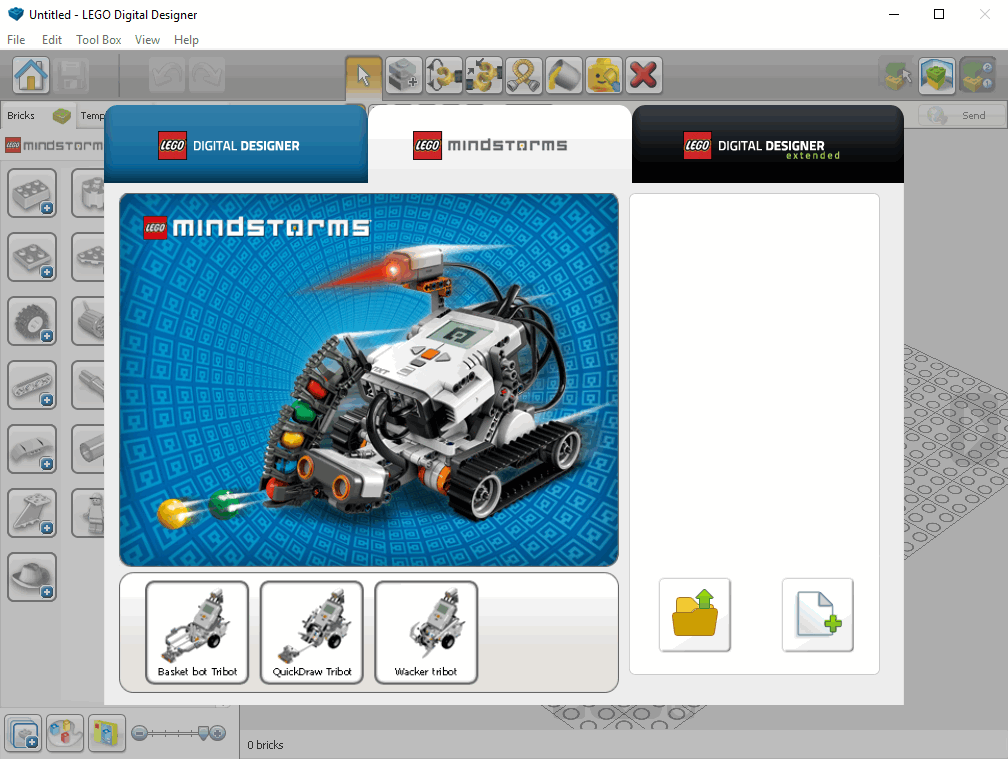Open the Basket bot Tribot model
The height and width of the screenshot is (759, 1008).
(x=197, y=632)
